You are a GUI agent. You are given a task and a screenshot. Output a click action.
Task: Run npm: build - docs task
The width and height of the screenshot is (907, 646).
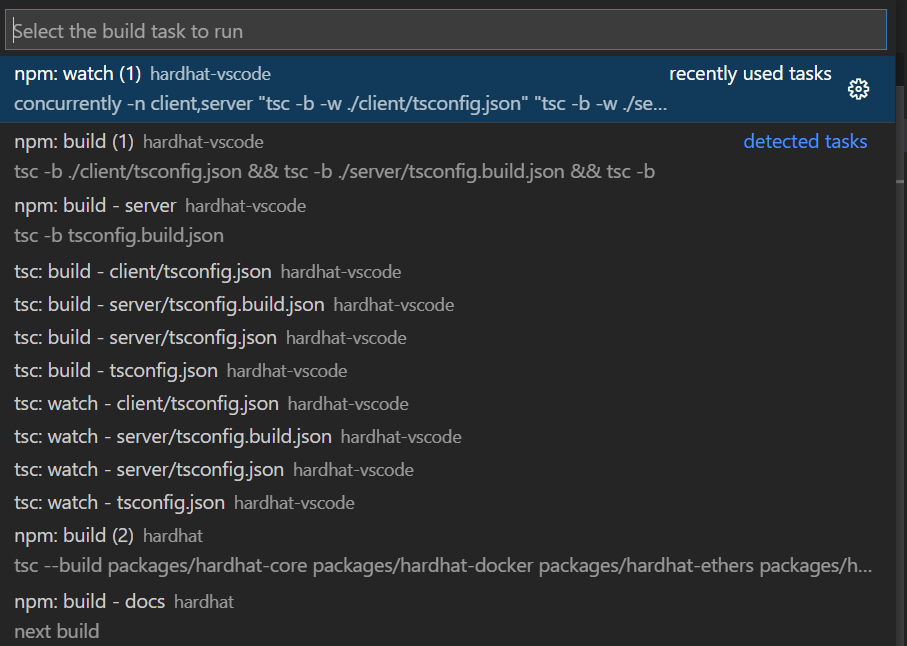[447, 615]
